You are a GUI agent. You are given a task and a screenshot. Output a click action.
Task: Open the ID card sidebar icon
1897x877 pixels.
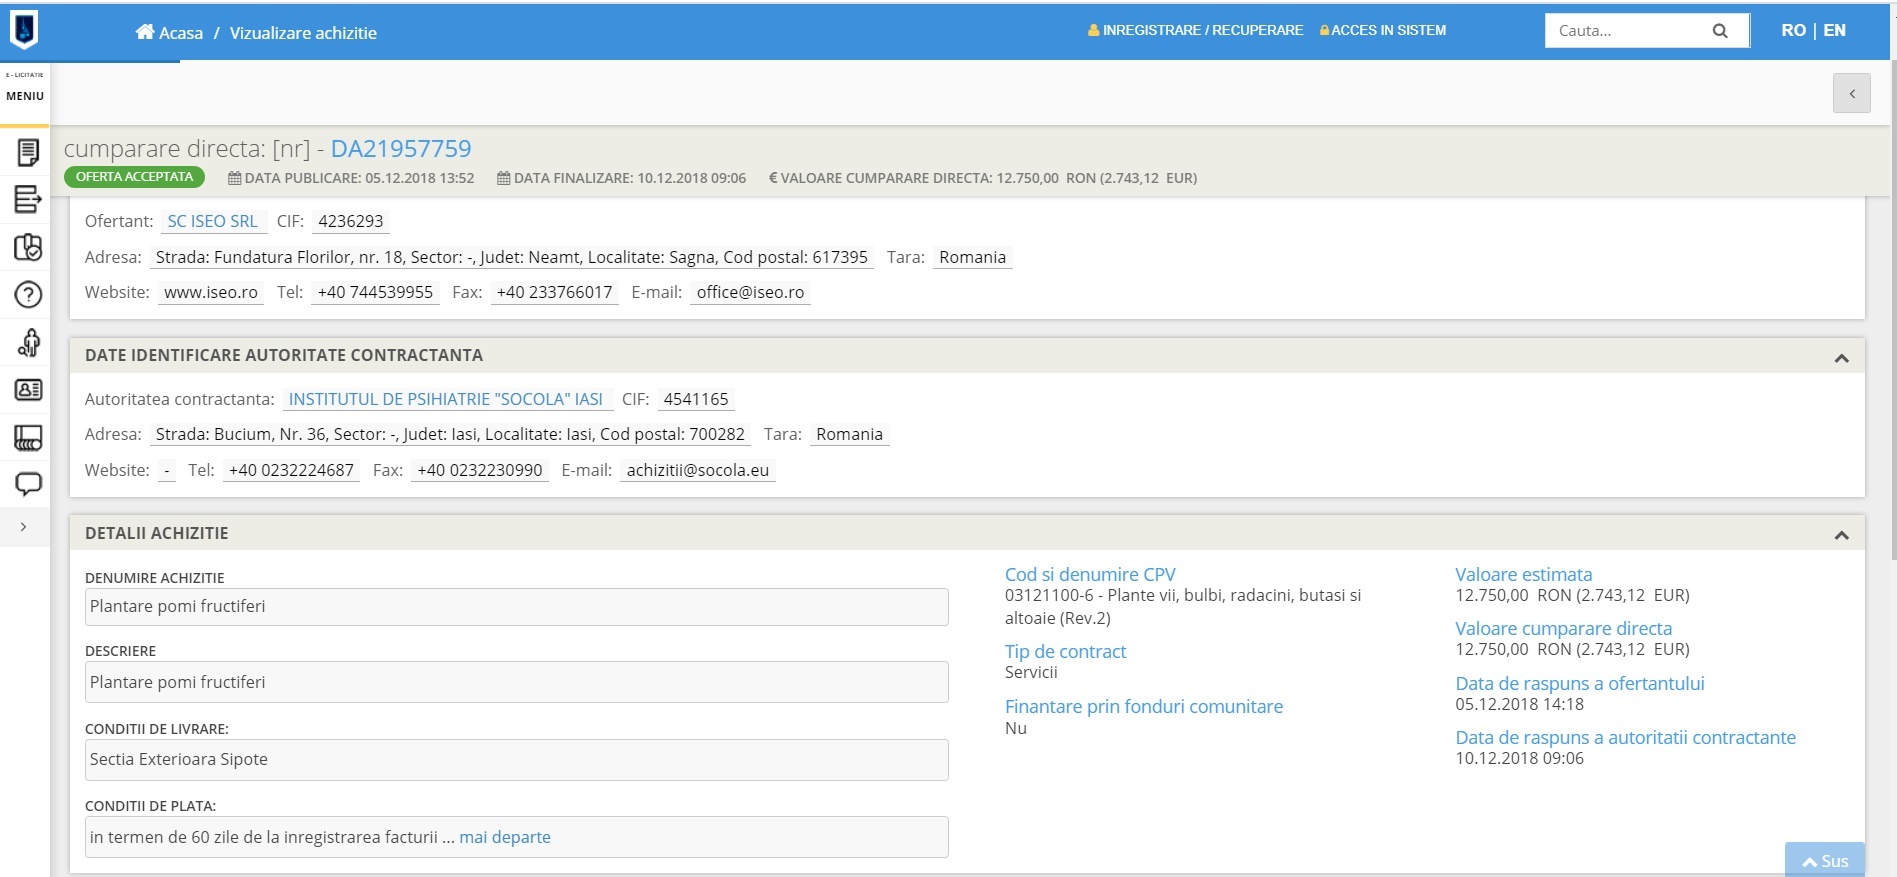click(x=28, y=390)
